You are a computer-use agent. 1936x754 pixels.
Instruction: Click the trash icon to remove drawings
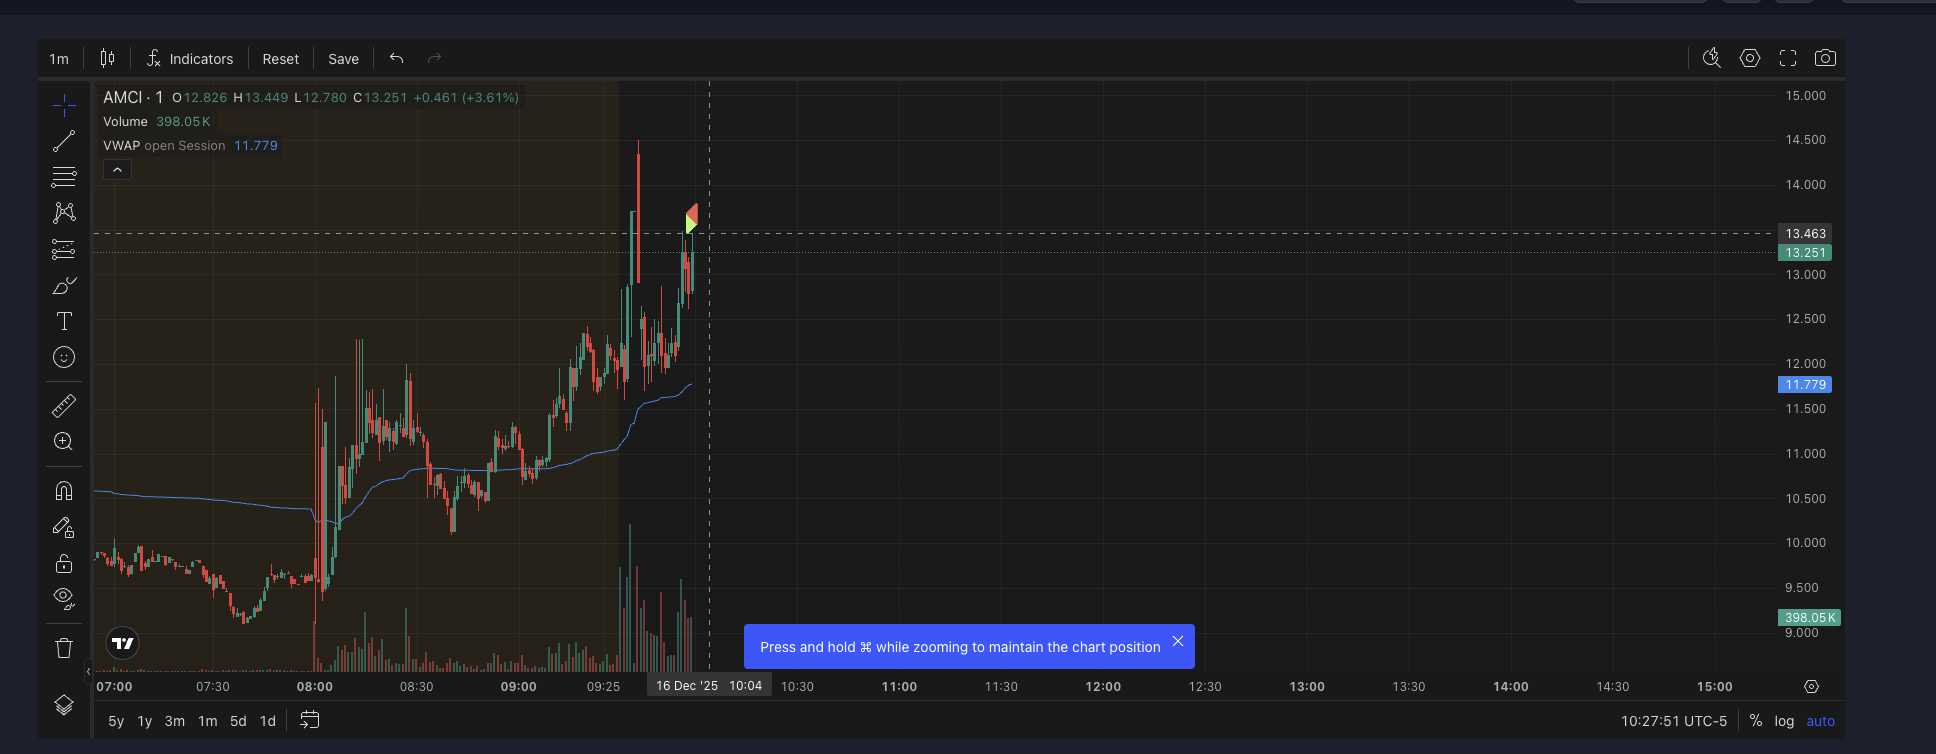64,648
